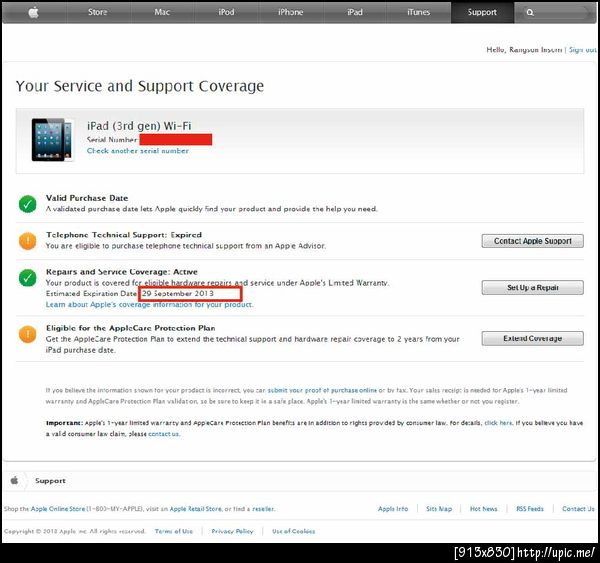Image resolution: width=600 pixels, height=563 pixels.
Task: Click submit your proof of purchase online link
Action: pyautogui.click(x=322, y=390)
